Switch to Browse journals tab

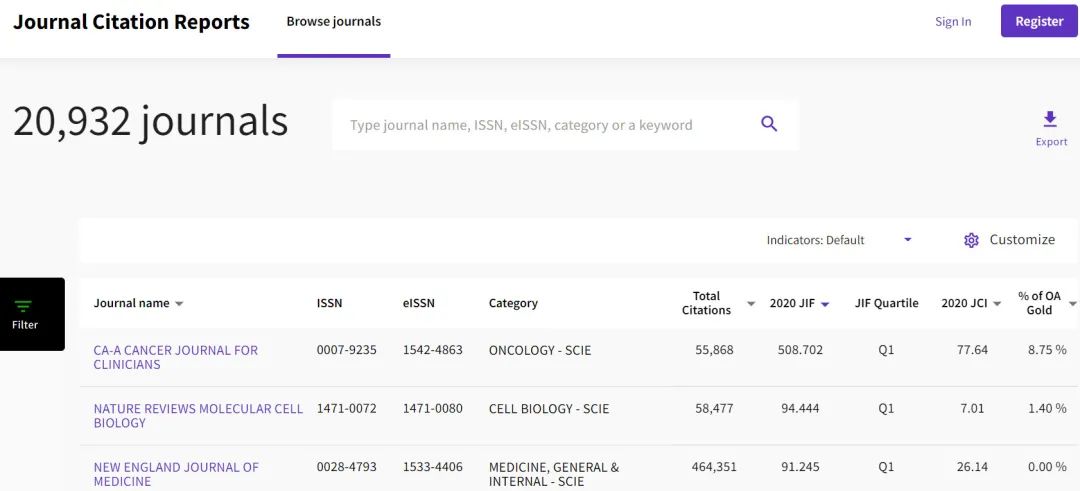[x=333, y=21]
